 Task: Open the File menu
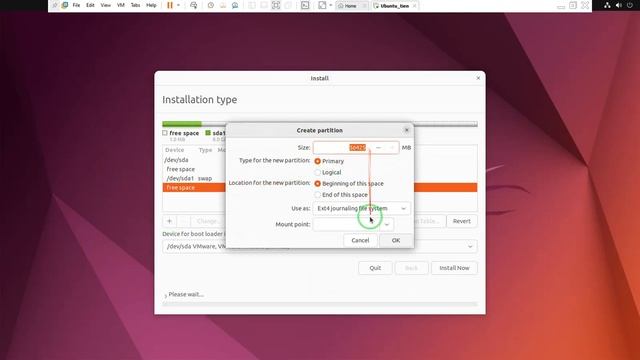(76, 5)
